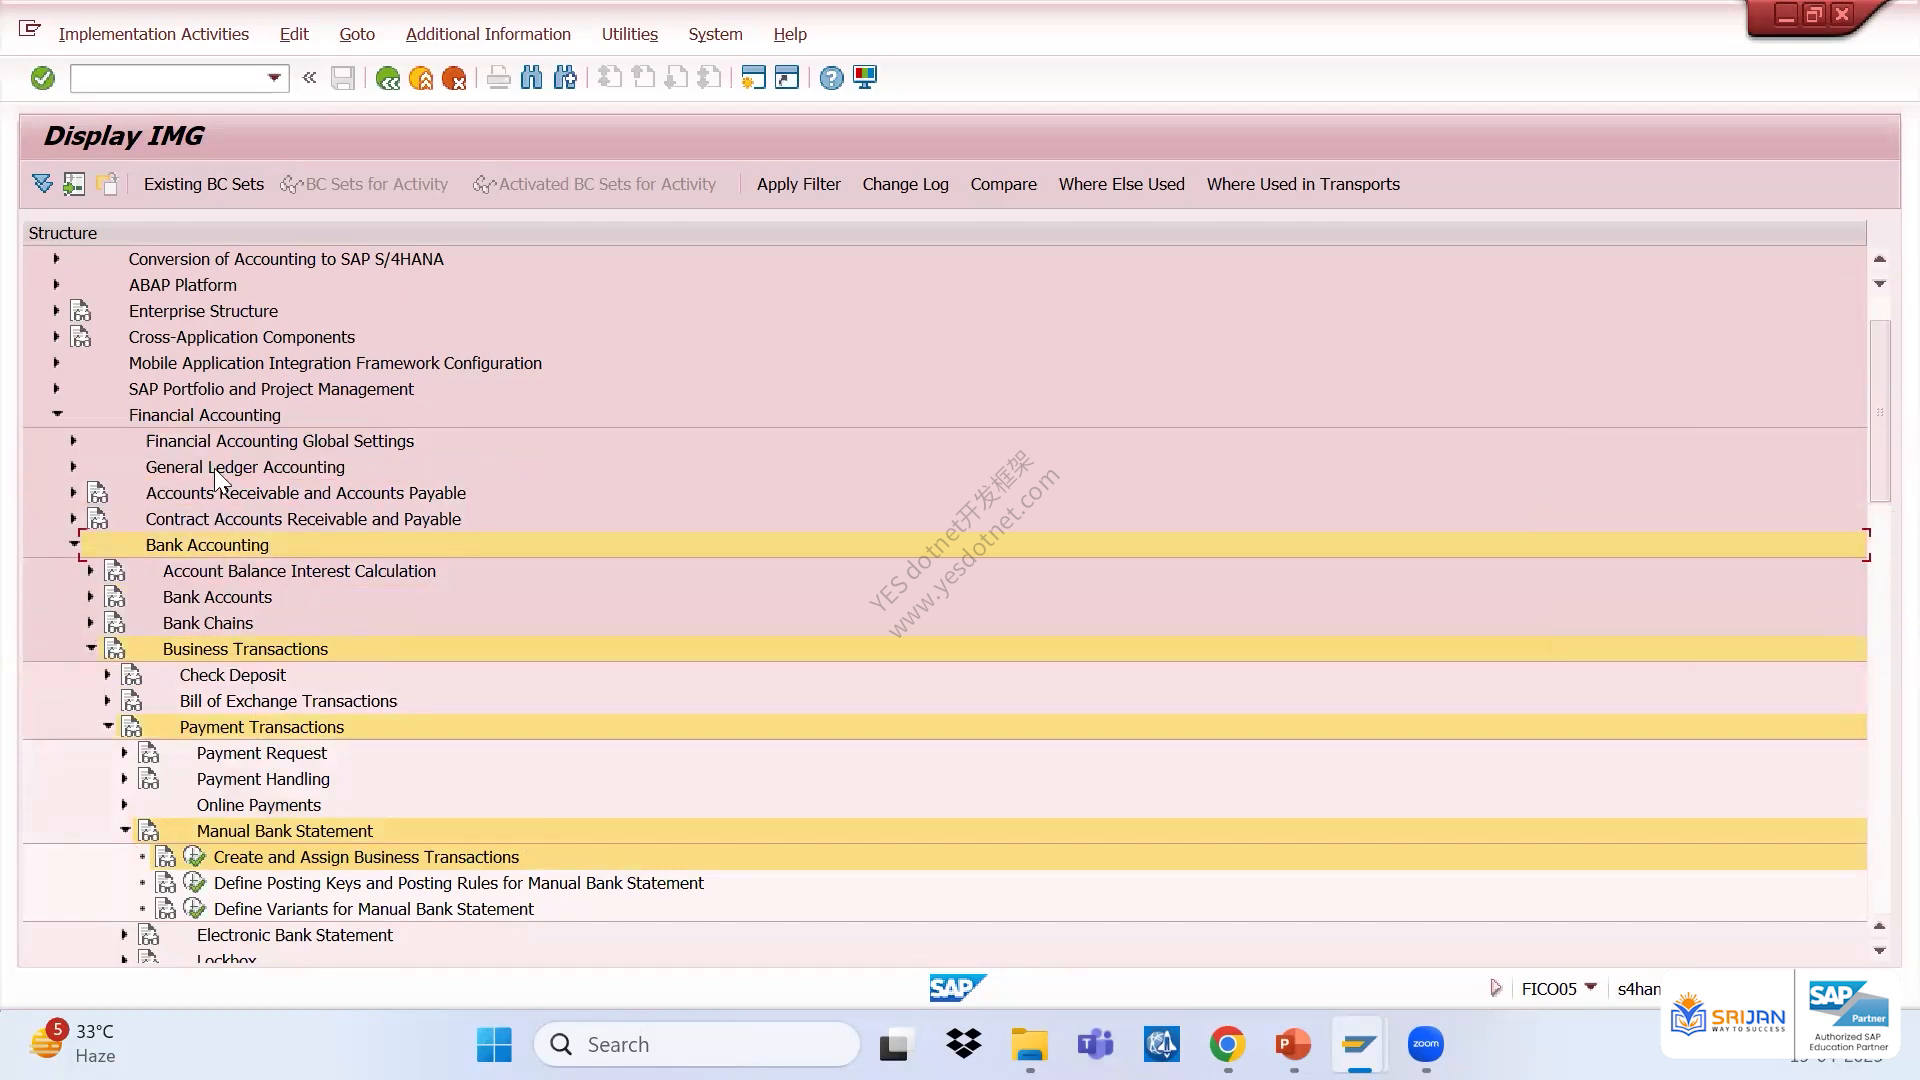This screenshot has height=1080, width=1920.
Task: Open the Additional Information menu
Action: pos(488,34)
